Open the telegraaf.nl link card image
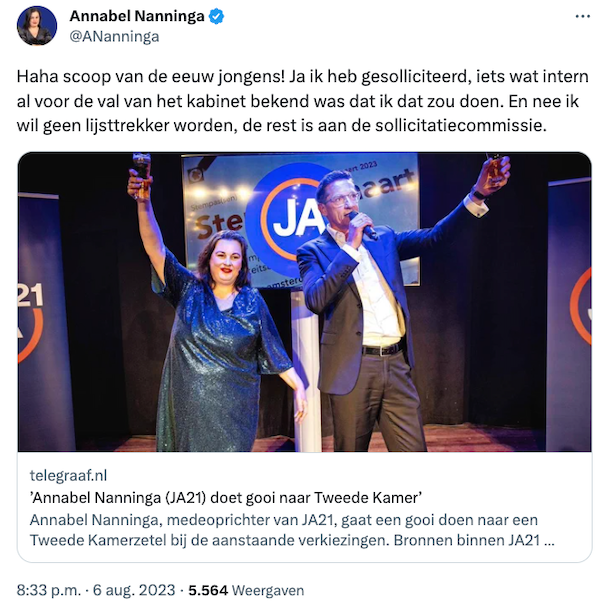The image size is (600, 613). click(304, 302)
